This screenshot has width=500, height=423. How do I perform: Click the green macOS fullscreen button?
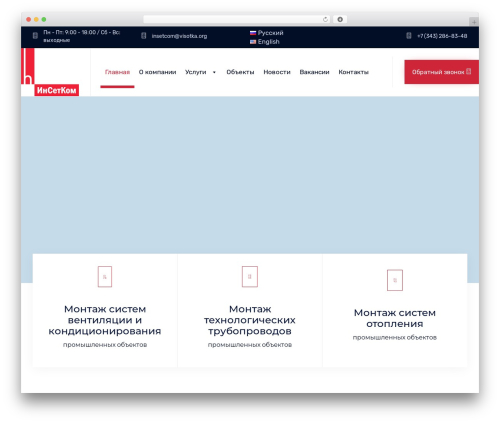(44, 19)
